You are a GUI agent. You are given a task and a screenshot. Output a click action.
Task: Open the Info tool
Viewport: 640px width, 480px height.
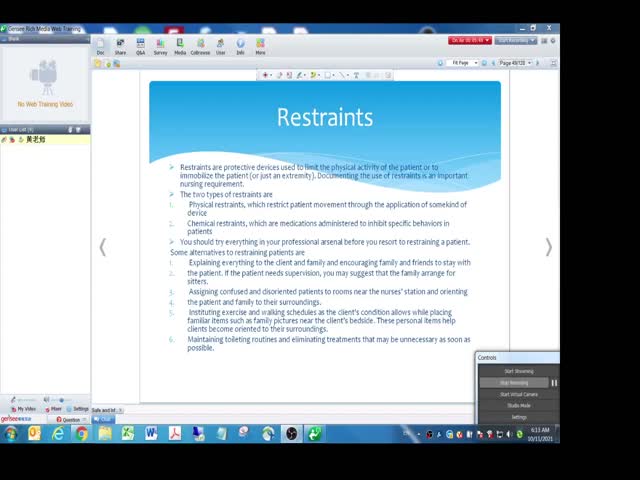[x=240, y=46]
